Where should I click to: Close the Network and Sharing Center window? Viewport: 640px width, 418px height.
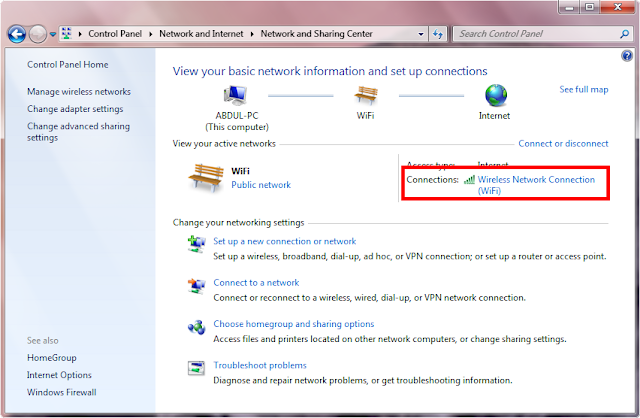[617, 7]
